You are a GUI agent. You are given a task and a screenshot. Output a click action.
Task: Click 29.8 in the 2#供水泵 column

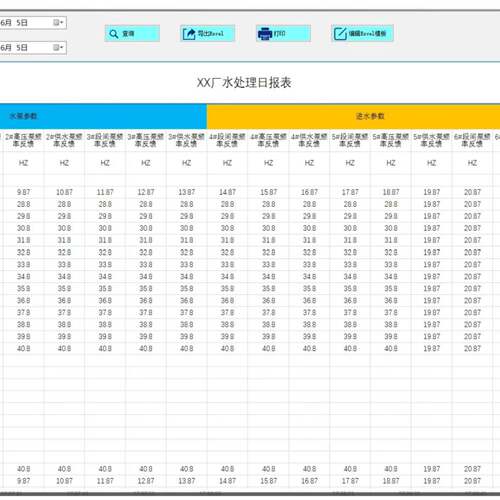(x=64, y=216)
